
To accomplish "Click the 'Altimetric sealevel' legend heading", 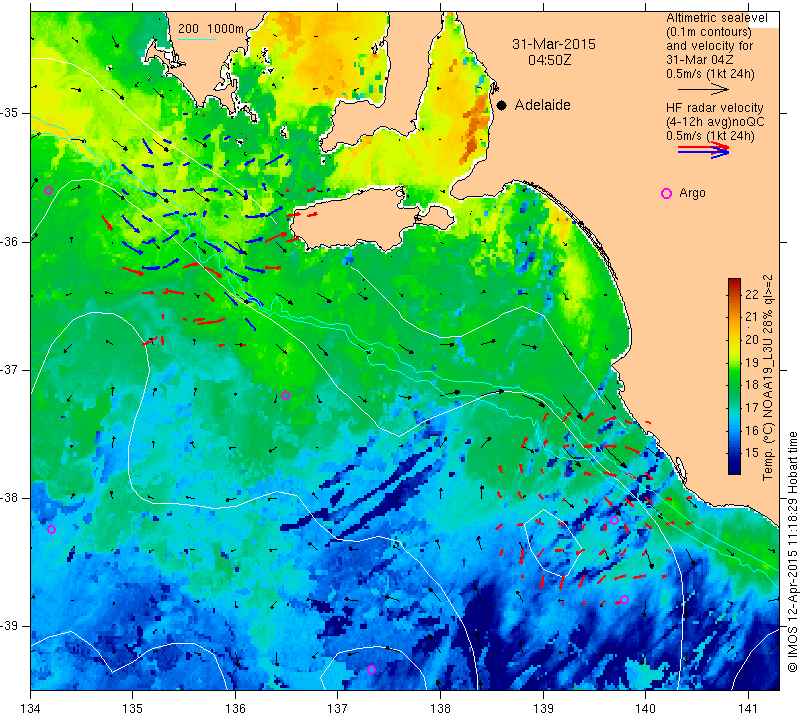I will (716, 18).
